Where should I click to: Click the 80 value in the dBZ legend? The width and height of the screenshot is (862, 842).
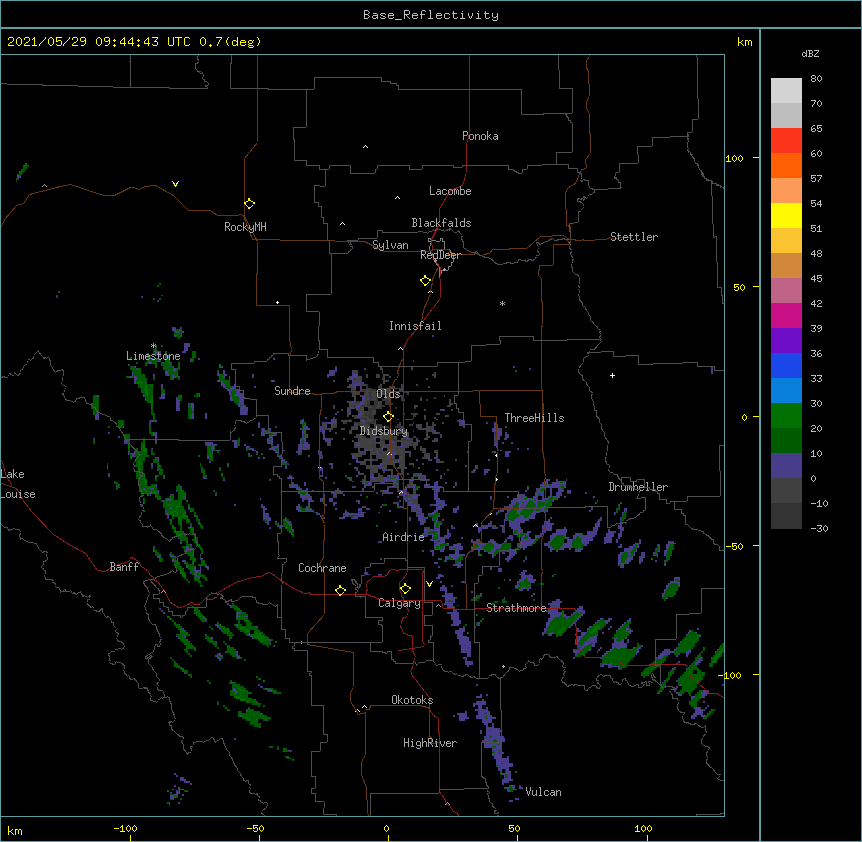pos(816,78)
